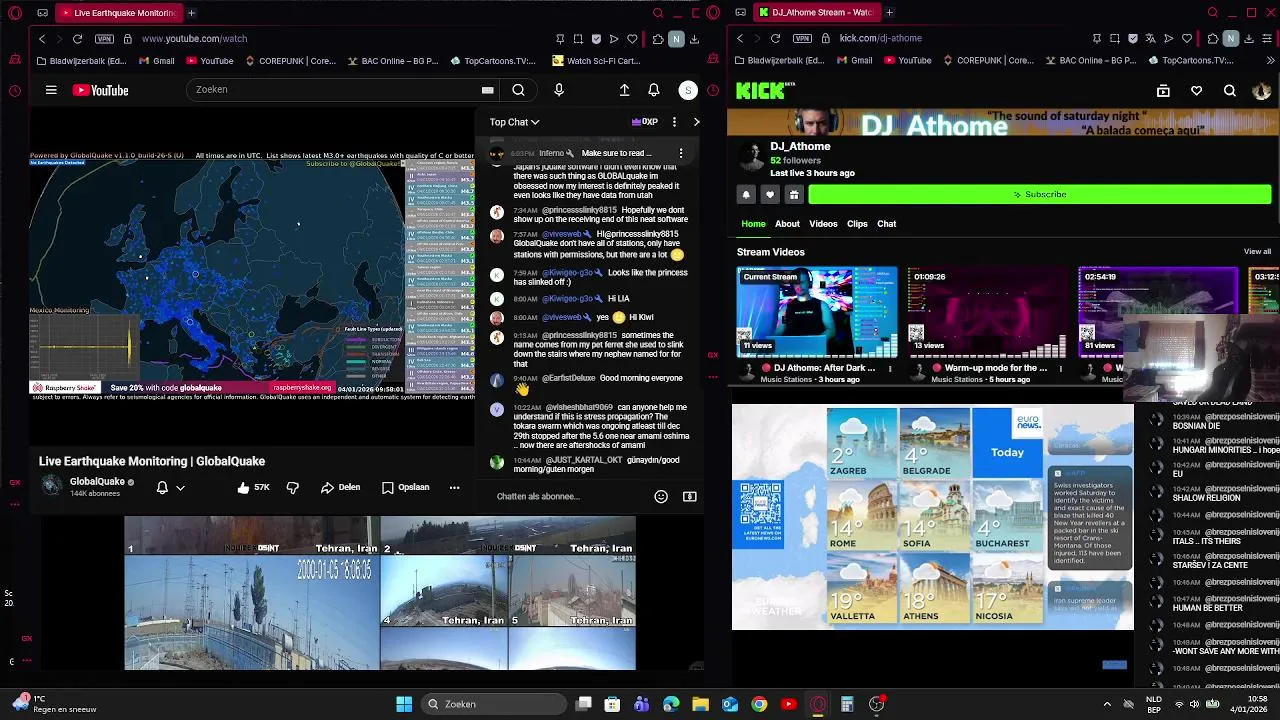Open the extensions cube menu in the Kick window
1280x720 pixels.
1212,39
